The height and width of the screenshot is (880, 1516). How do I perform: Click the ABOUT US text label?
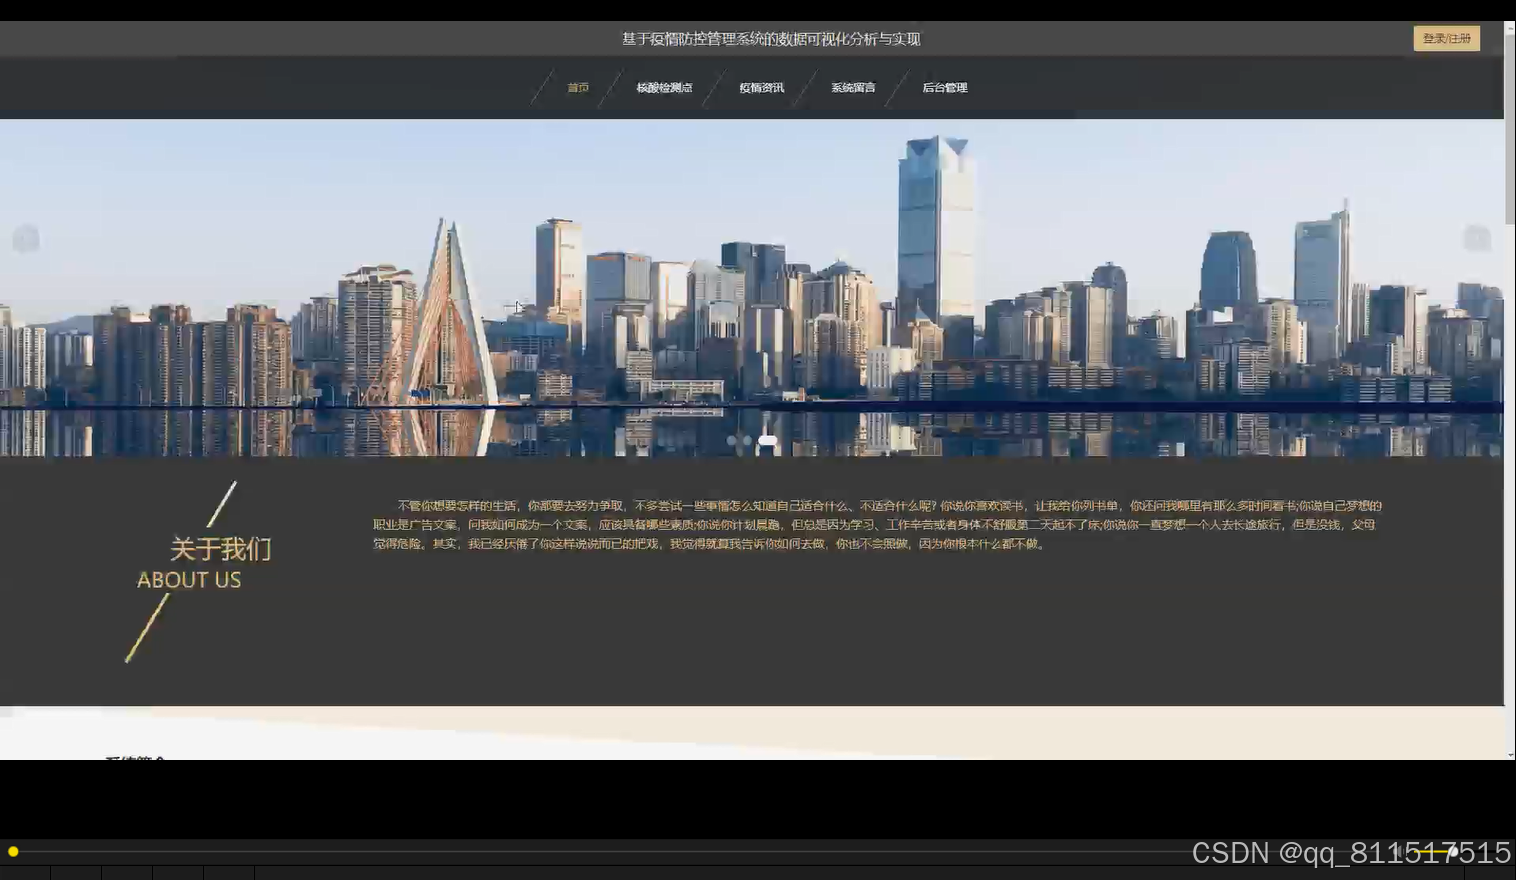click(189, 580)
